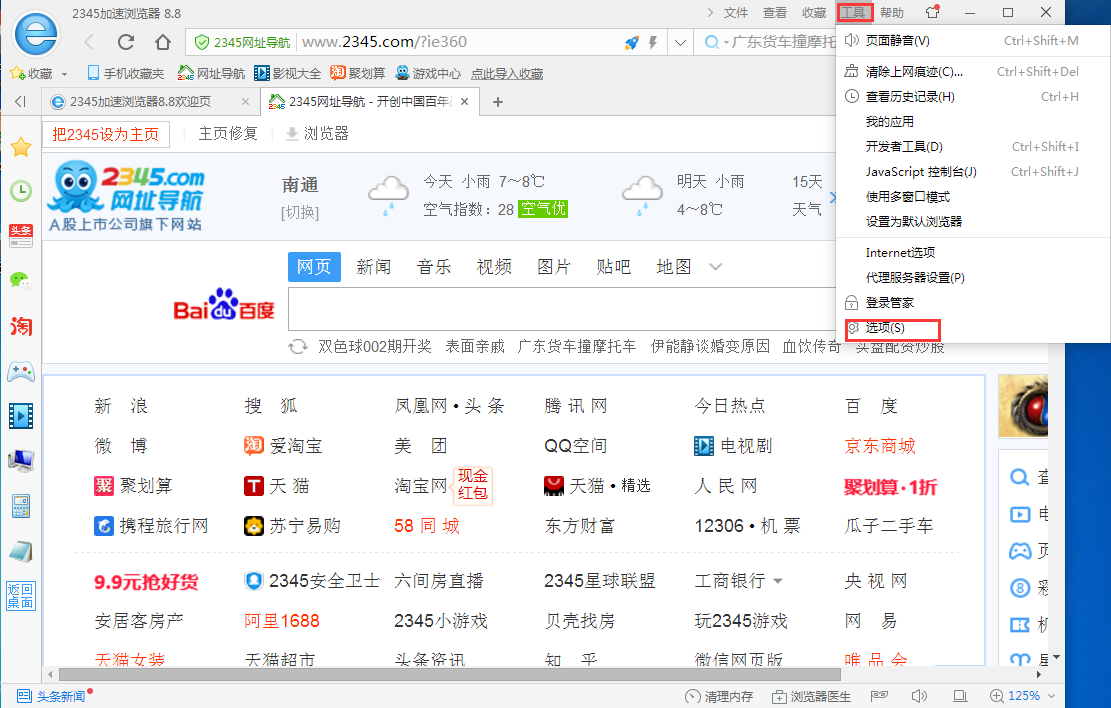Screen dimensions: 1111x708
Task: Select the 视频 search tab
Action: 494,267
